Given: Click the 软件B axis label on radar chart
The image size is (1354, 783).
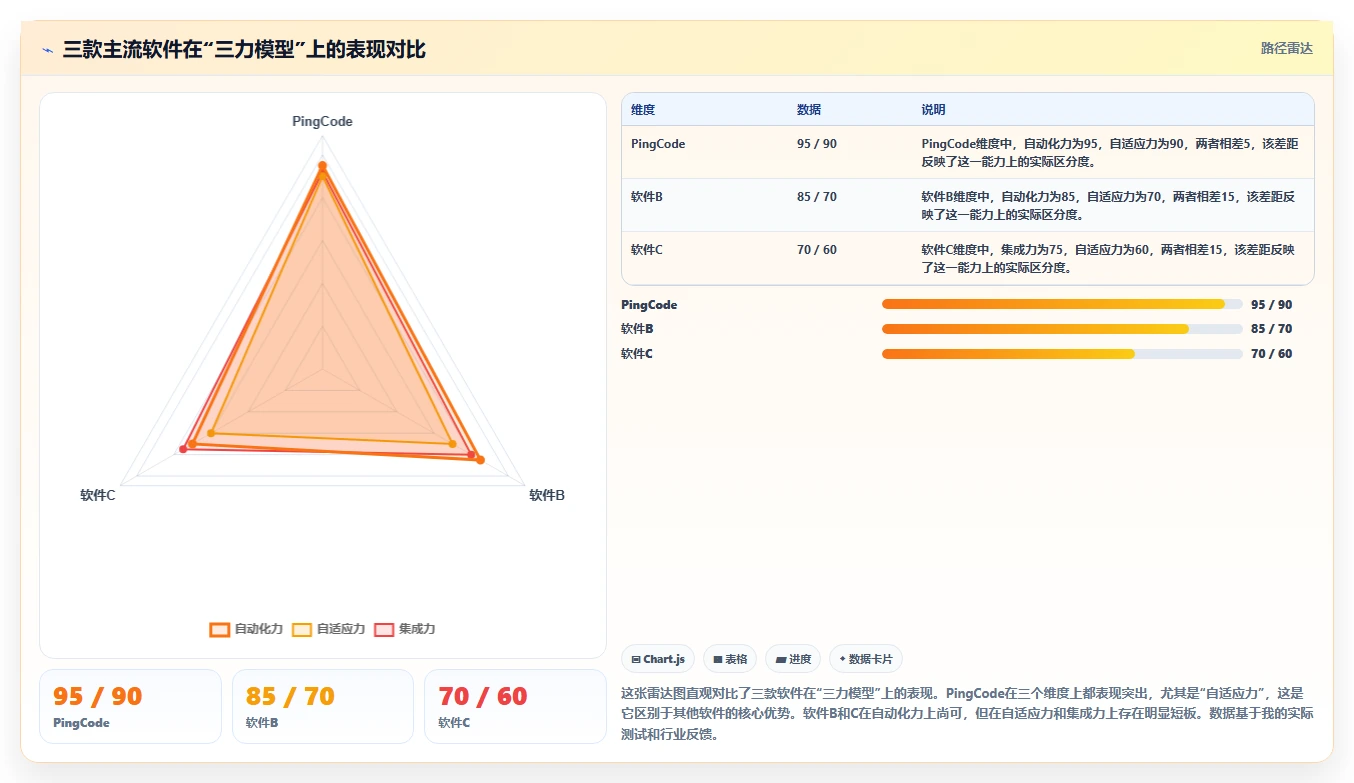Looking at the screenshot, I should point(547,495).
